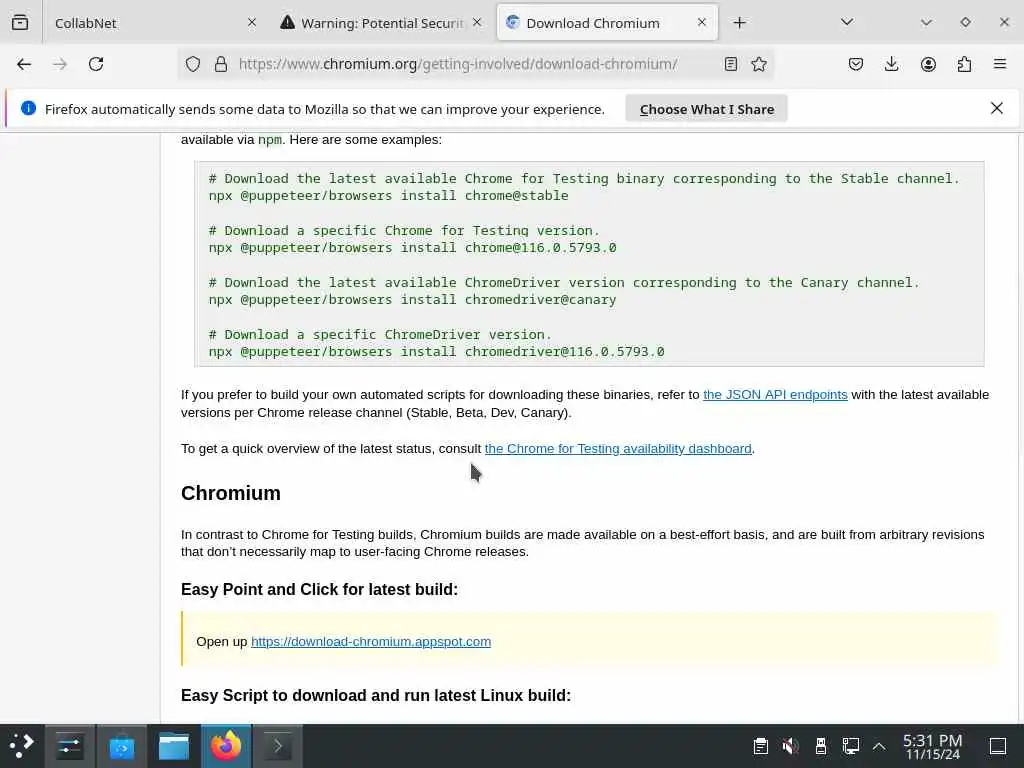The height and width of the screenshot is (768, 1024).
Task: Close the Warning: Potential Security tab
Action: 477,23
